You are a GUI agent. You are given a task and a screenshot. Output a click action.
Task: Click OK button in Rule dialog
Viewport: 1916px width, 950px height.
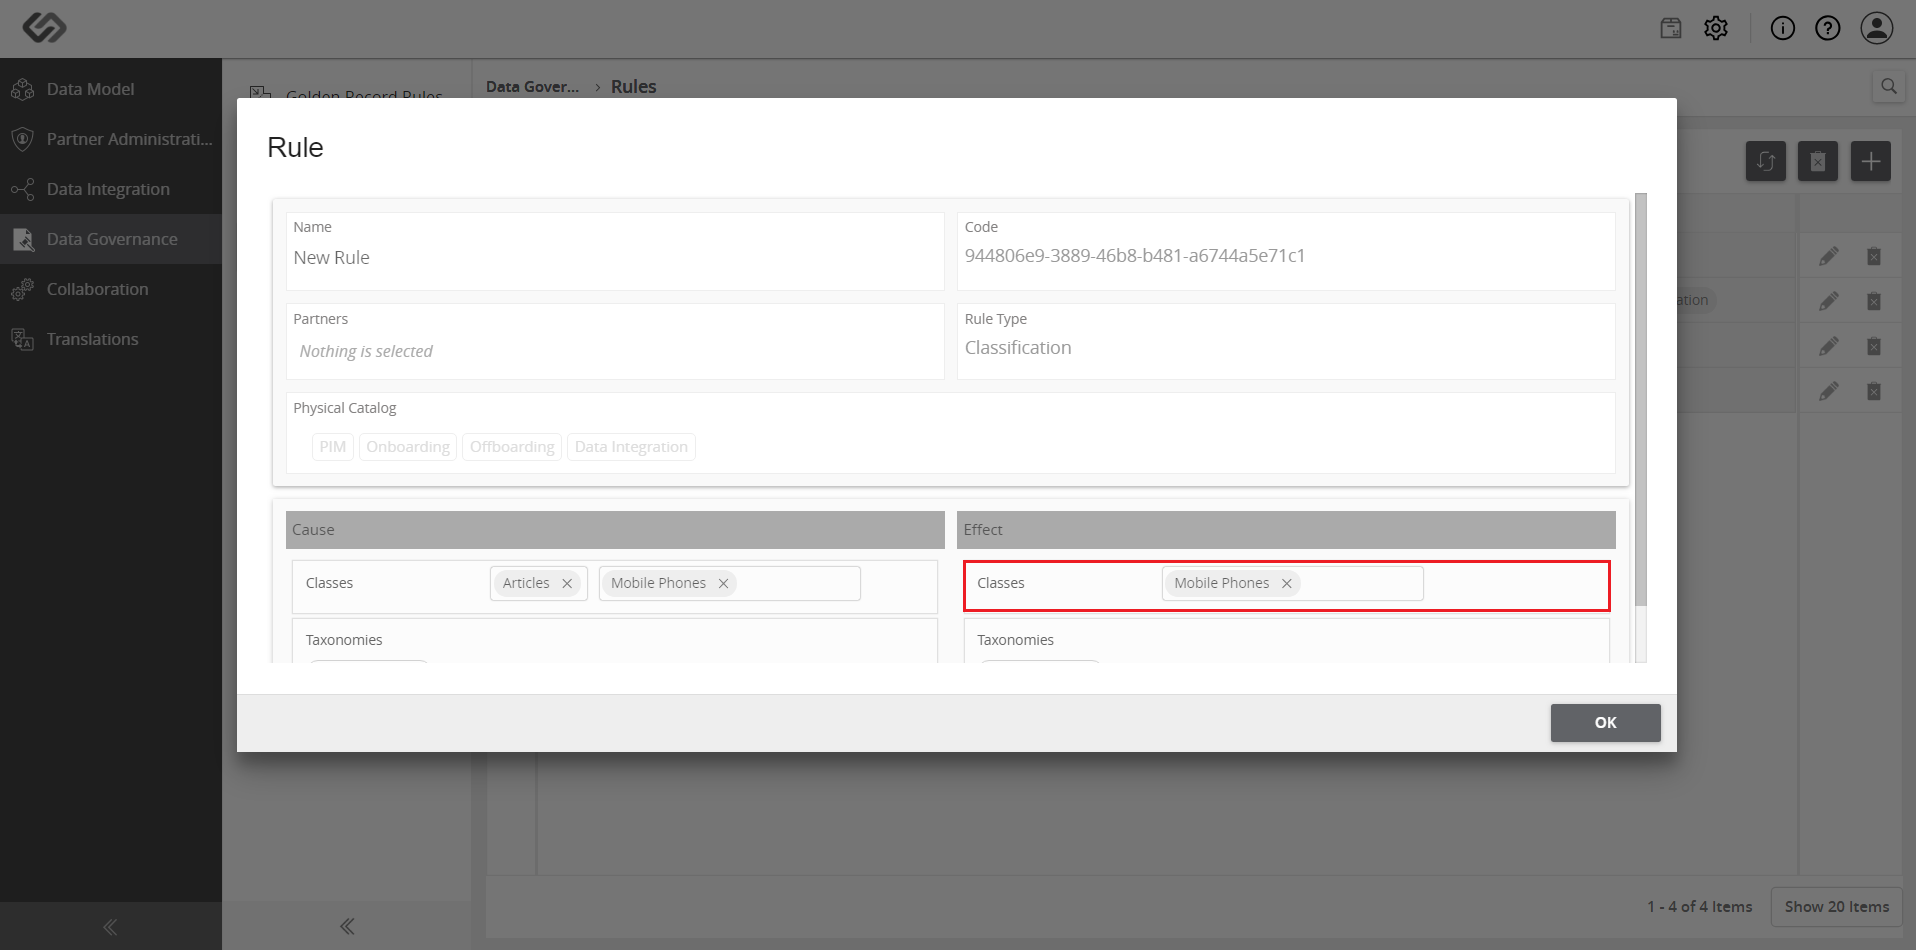(x=1606, y=723)
